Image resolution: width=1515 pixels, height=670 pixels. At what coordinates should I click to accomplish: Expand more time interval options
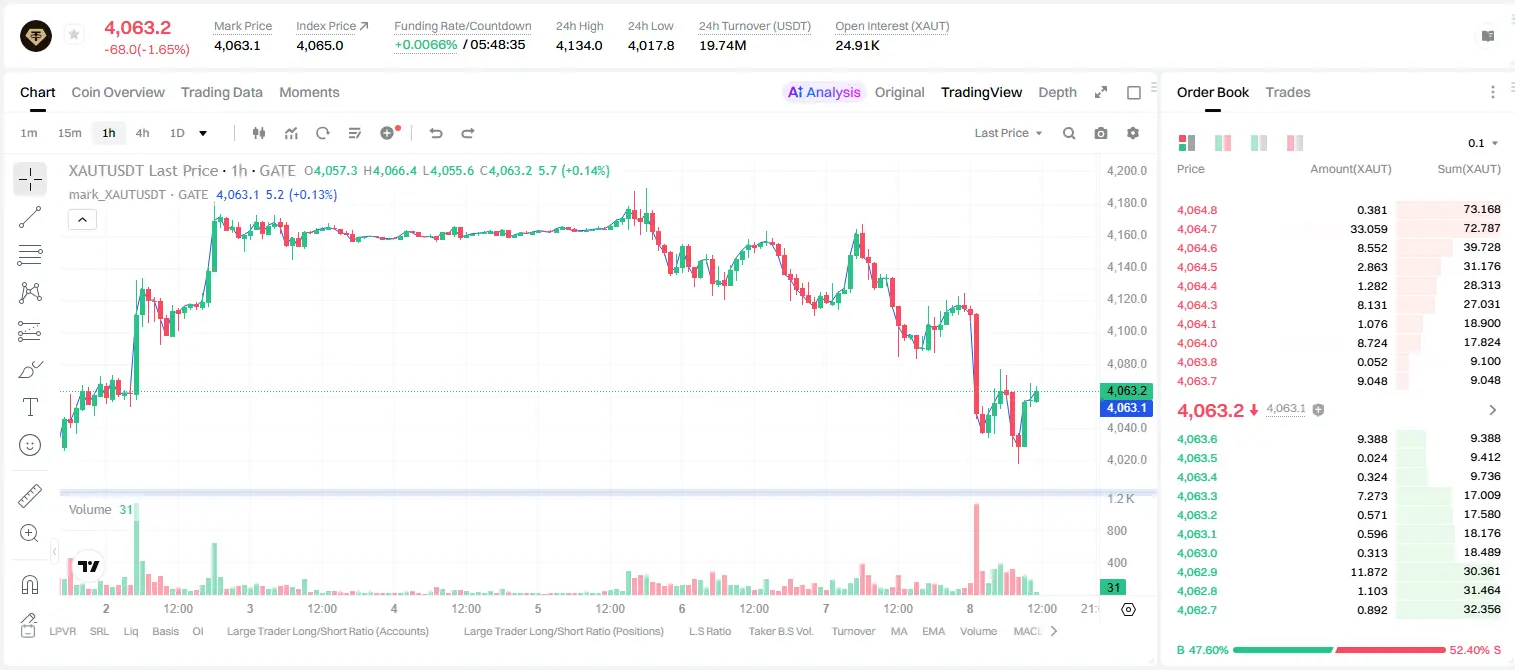pyautogui.click(x=203, y=133)
